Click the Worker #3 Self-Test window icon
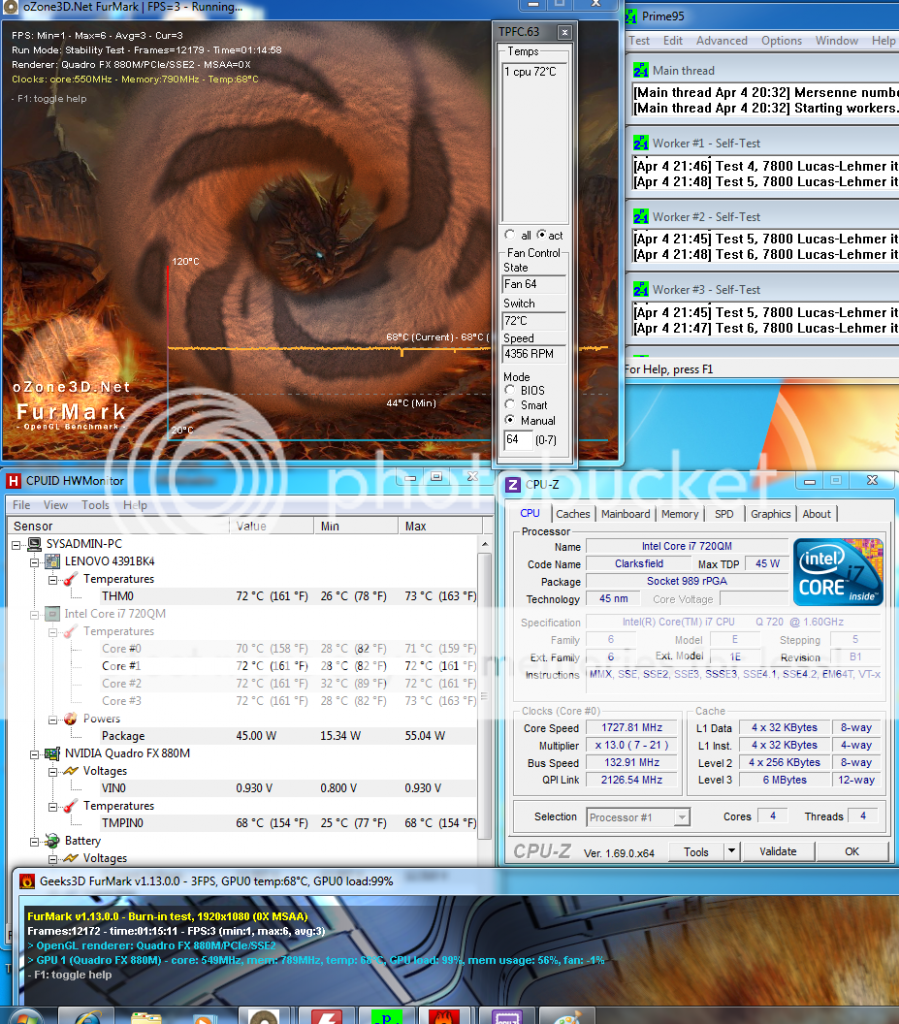The height and width of the screenshot is (1024, 899). [x=641, y=290]
